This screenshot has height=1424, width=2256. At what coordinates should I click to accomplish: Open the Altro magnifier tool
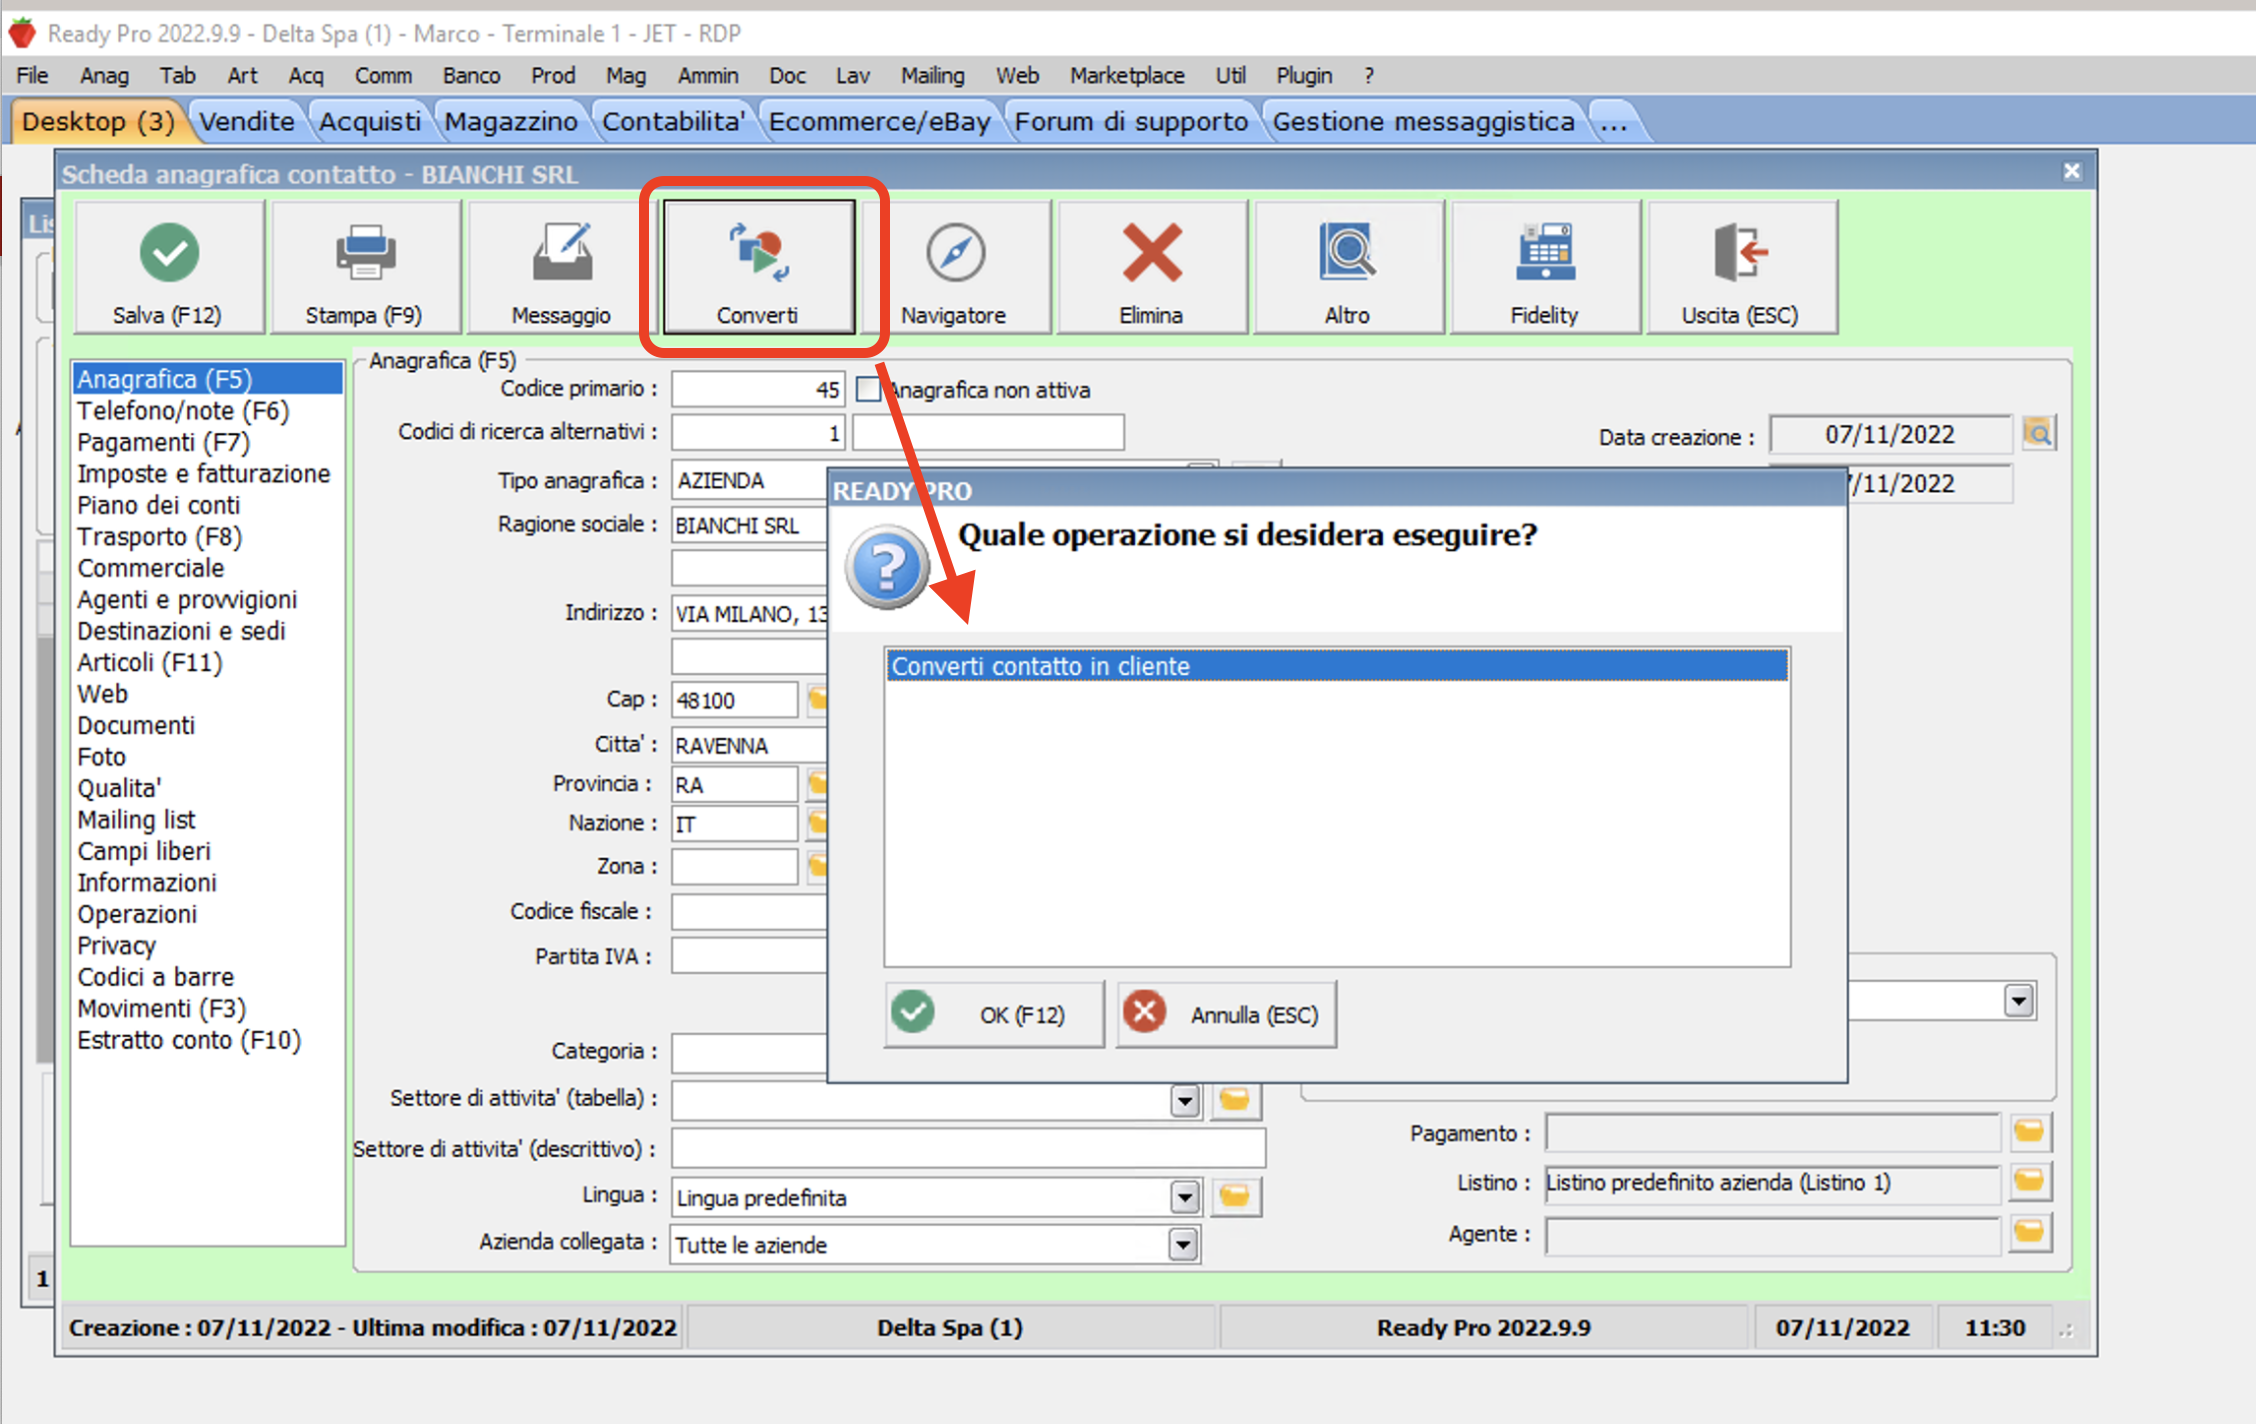(1348, 266)
